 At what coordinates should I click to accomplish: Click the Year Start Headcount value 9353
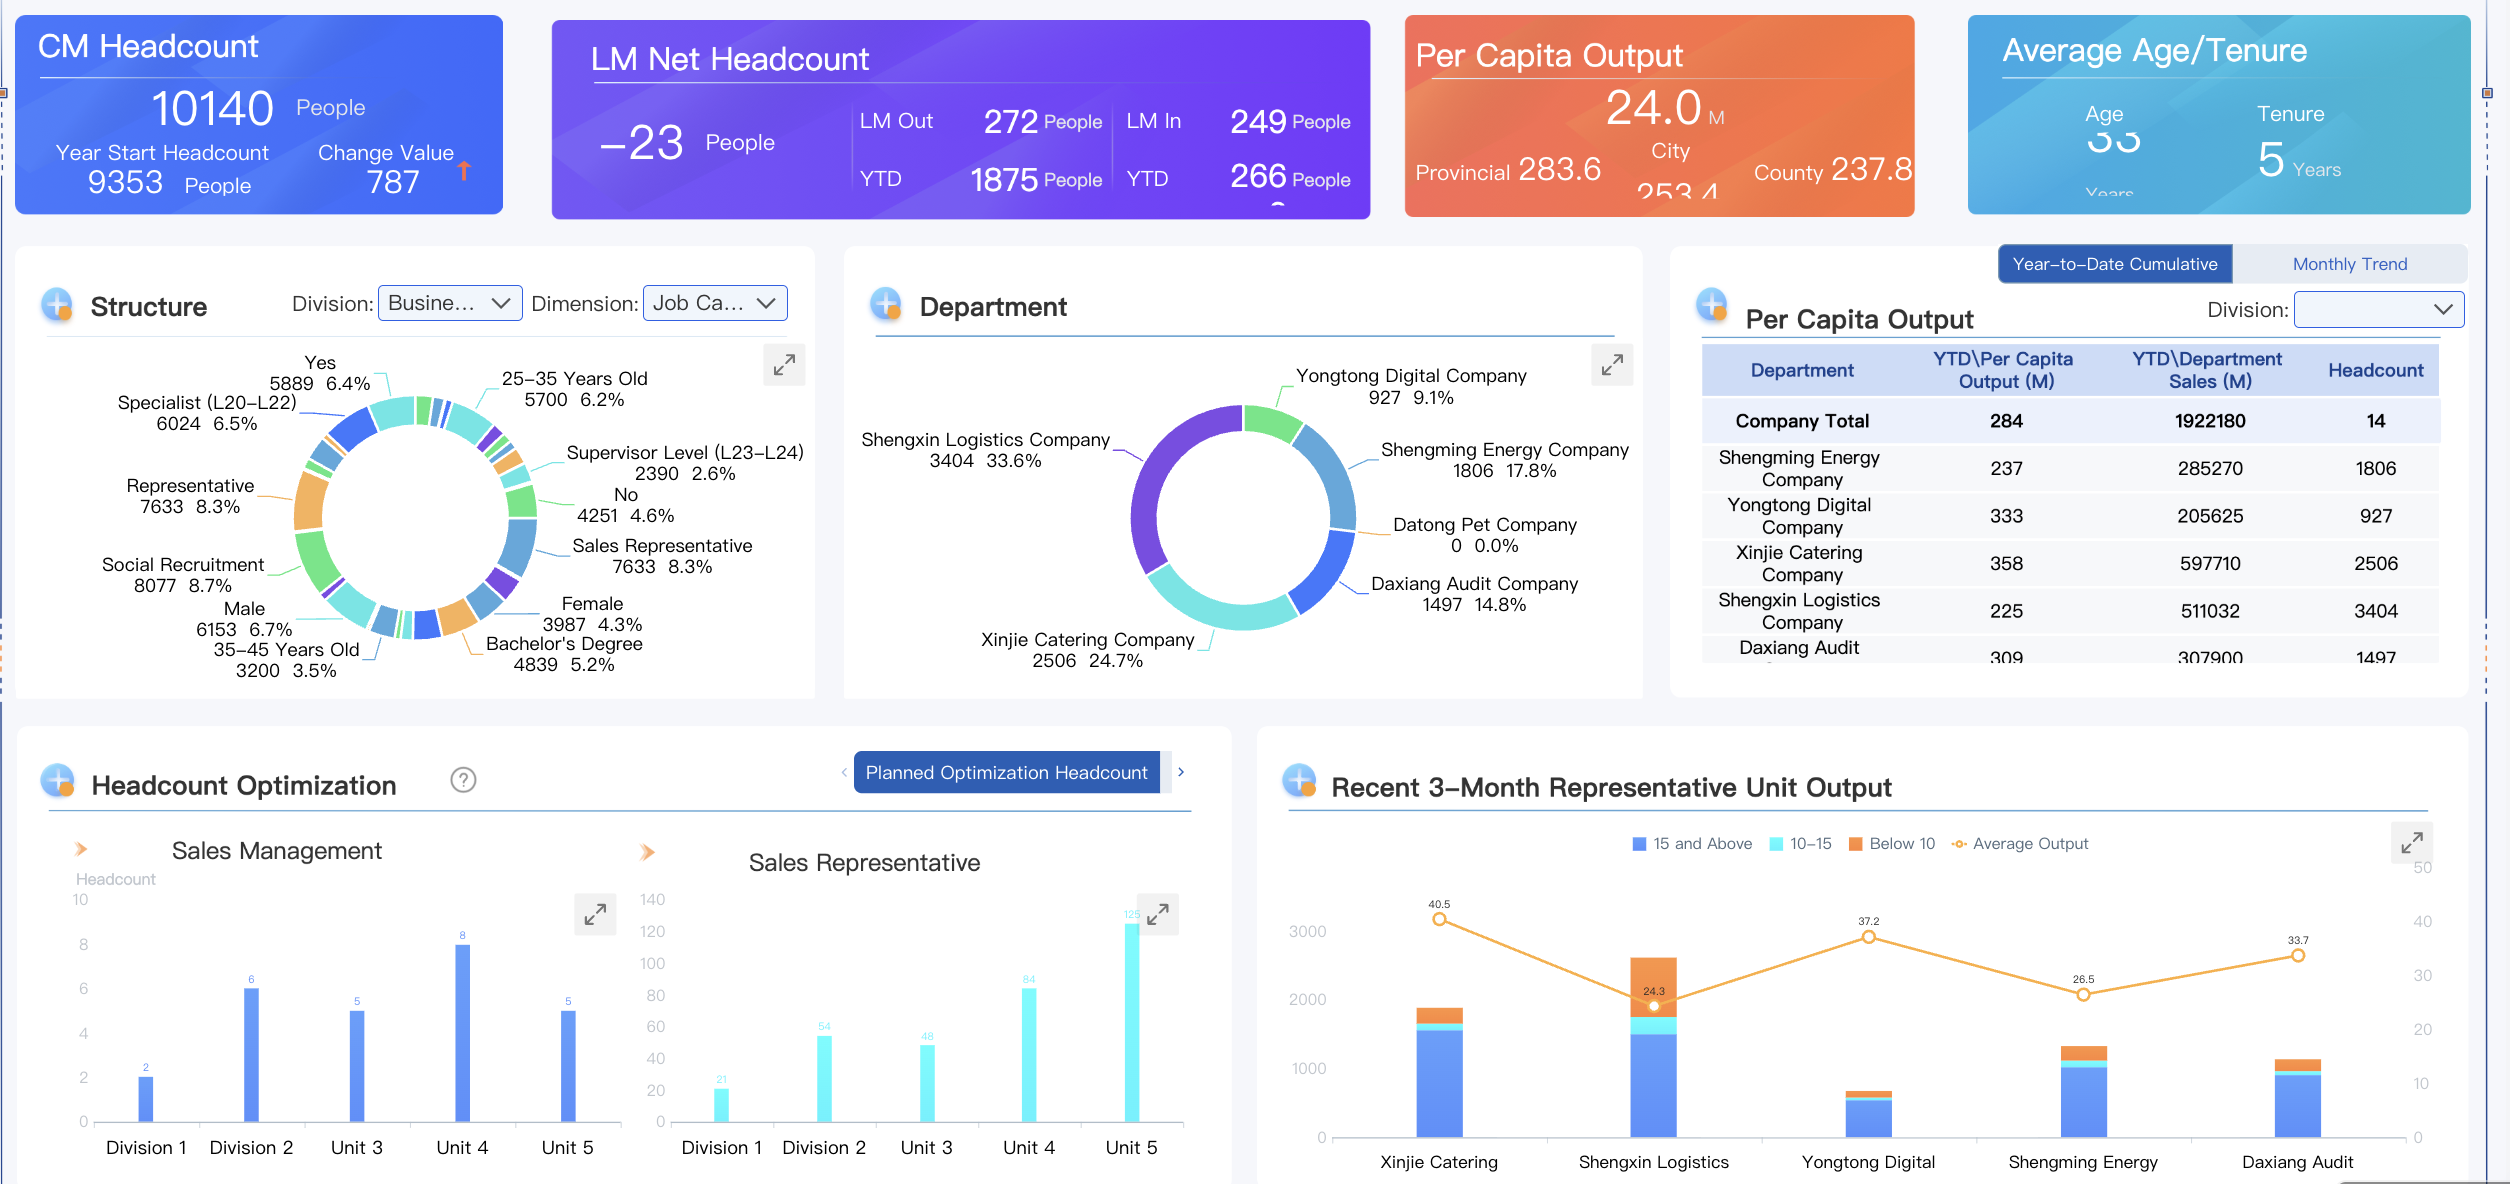click(125, 182)
